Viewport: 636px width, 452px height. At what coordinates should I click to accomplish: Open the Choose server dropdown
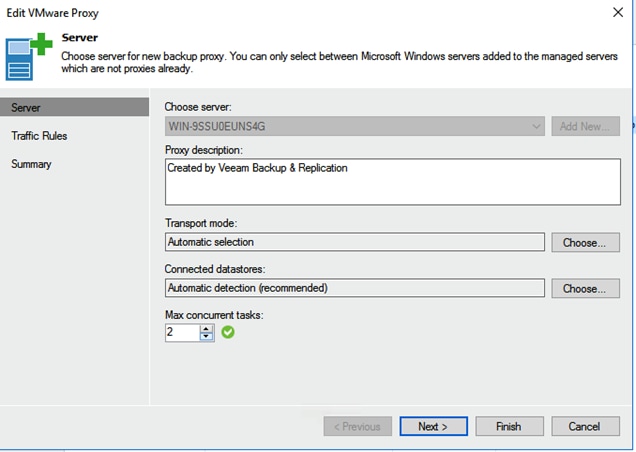355,126
